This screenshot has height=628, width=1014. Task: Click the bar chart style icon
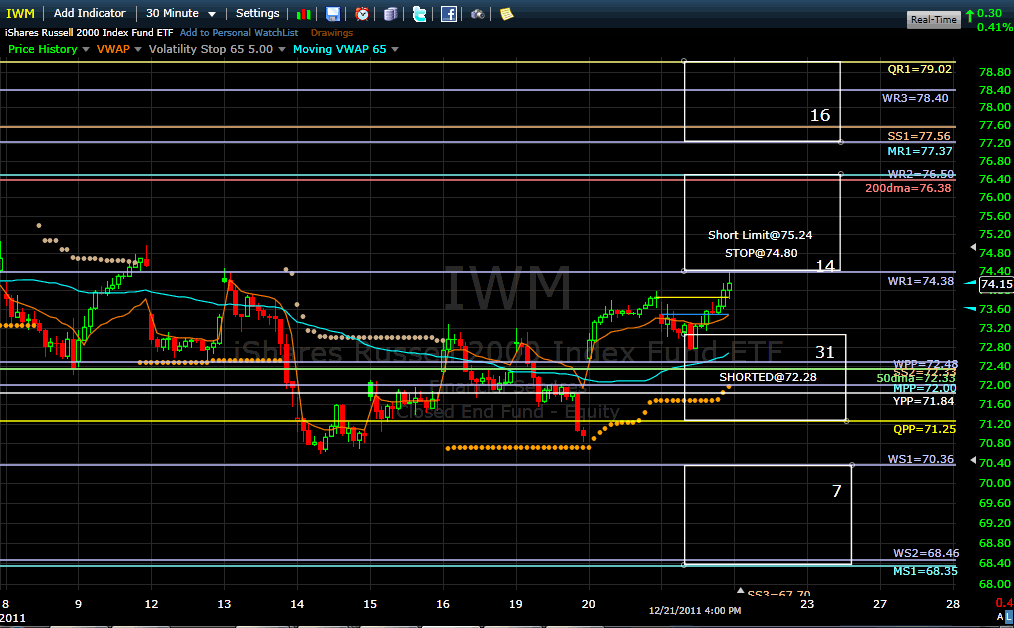(x=303, y=14)
